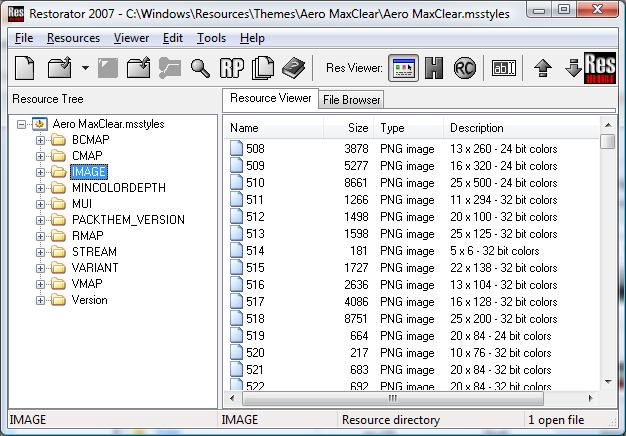The width and height of the screenshot is (626, 436).
Task: Open the Help menu
Action: pyautogui.click(x=252, y=38)
